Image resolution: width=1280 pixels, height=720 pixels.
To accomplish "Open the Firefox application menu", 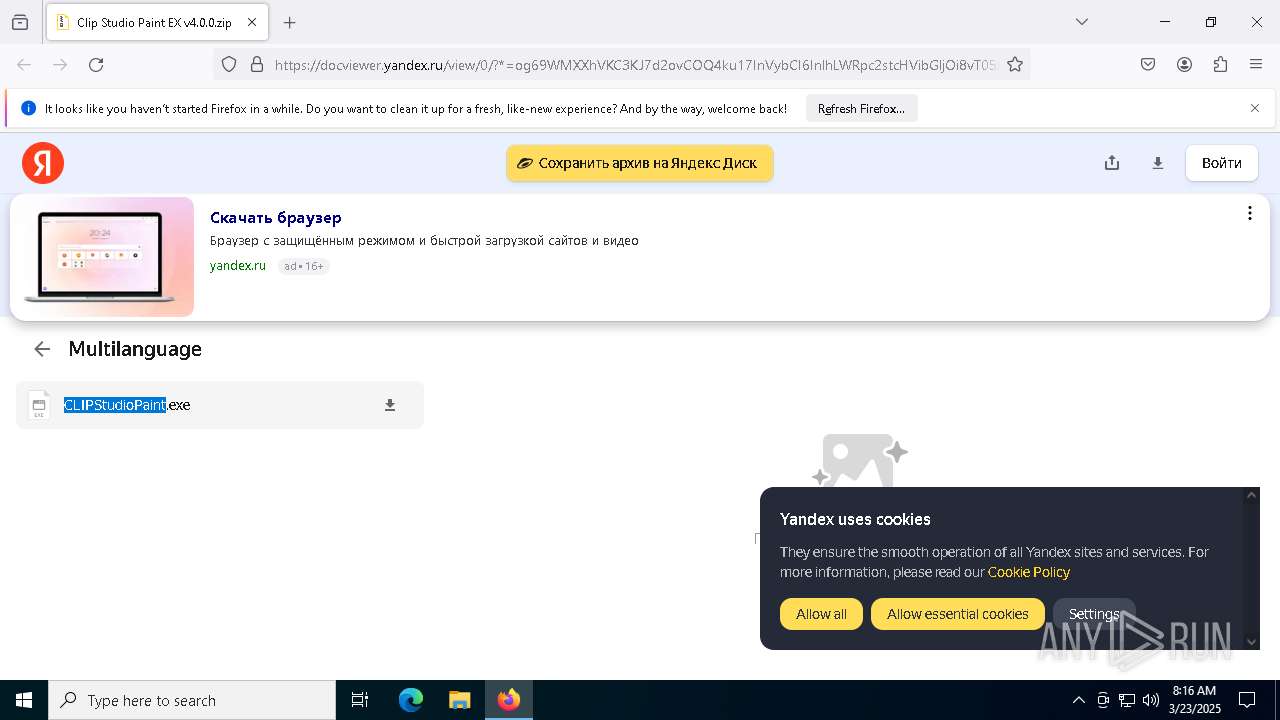I will 1256,64.
